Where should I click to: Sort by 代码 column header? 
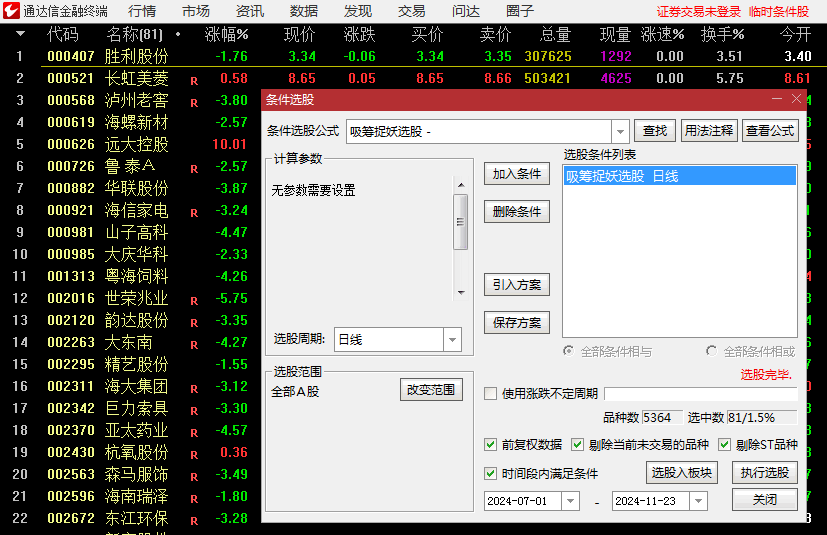click(x=63, y=35)
